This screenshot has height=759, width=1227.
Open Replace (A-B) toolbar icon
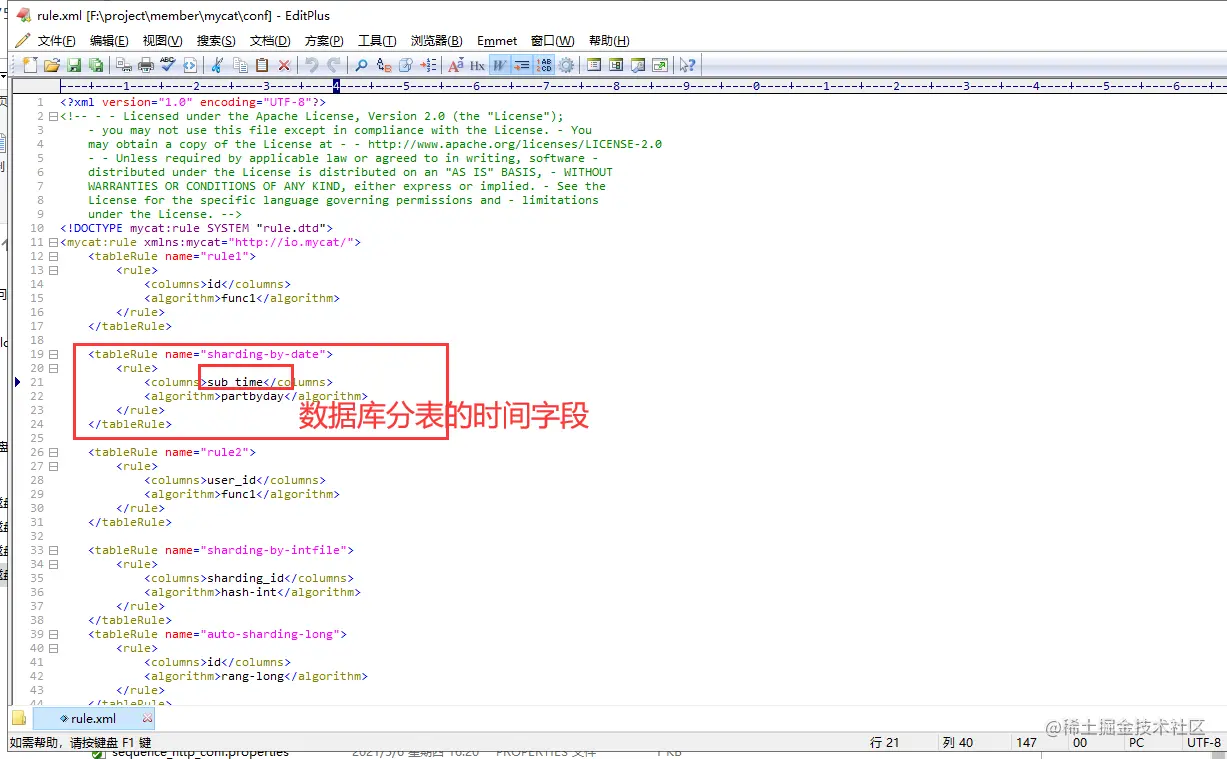(384, 65)
